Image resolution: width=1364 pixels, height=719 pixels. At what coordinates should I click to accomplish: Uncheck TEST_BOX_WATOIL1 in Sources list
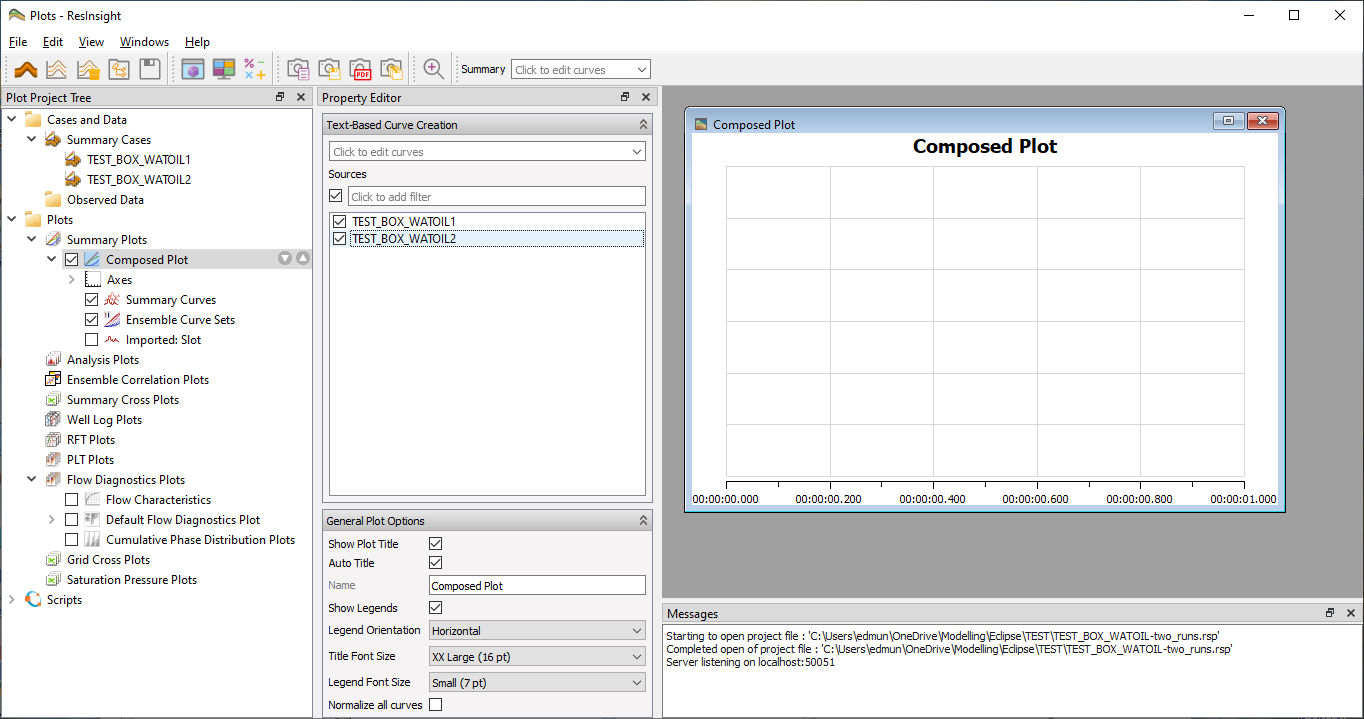(x=340, y=222)
